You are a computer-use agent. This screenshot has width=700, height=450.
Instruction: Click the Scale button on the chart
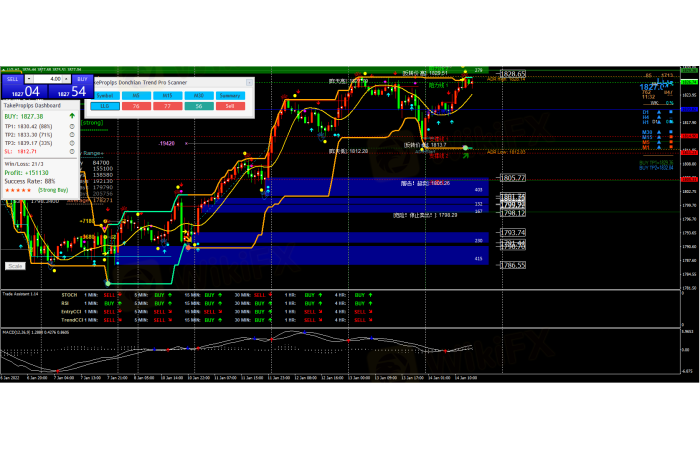(15, 266)
